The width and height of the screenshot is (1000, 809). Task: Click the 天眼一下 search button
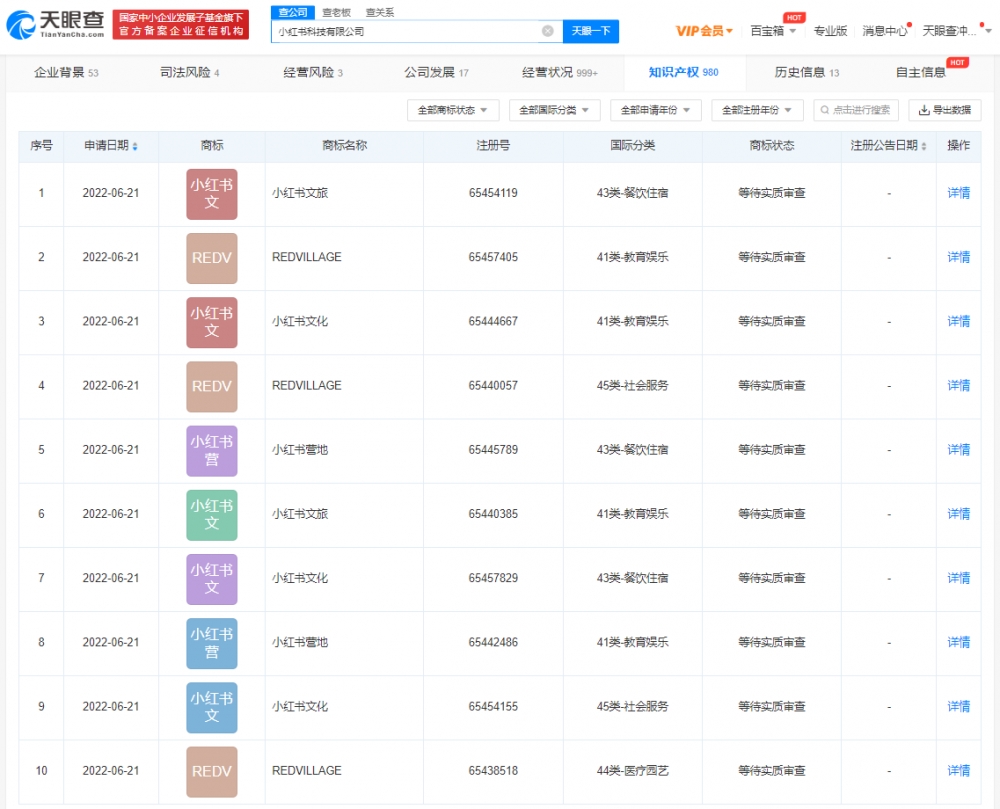click(x=590, y=31)
